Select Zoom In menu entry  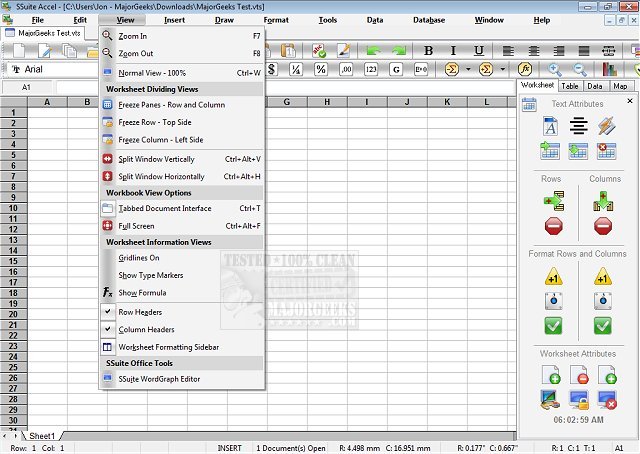pos(182,36)
